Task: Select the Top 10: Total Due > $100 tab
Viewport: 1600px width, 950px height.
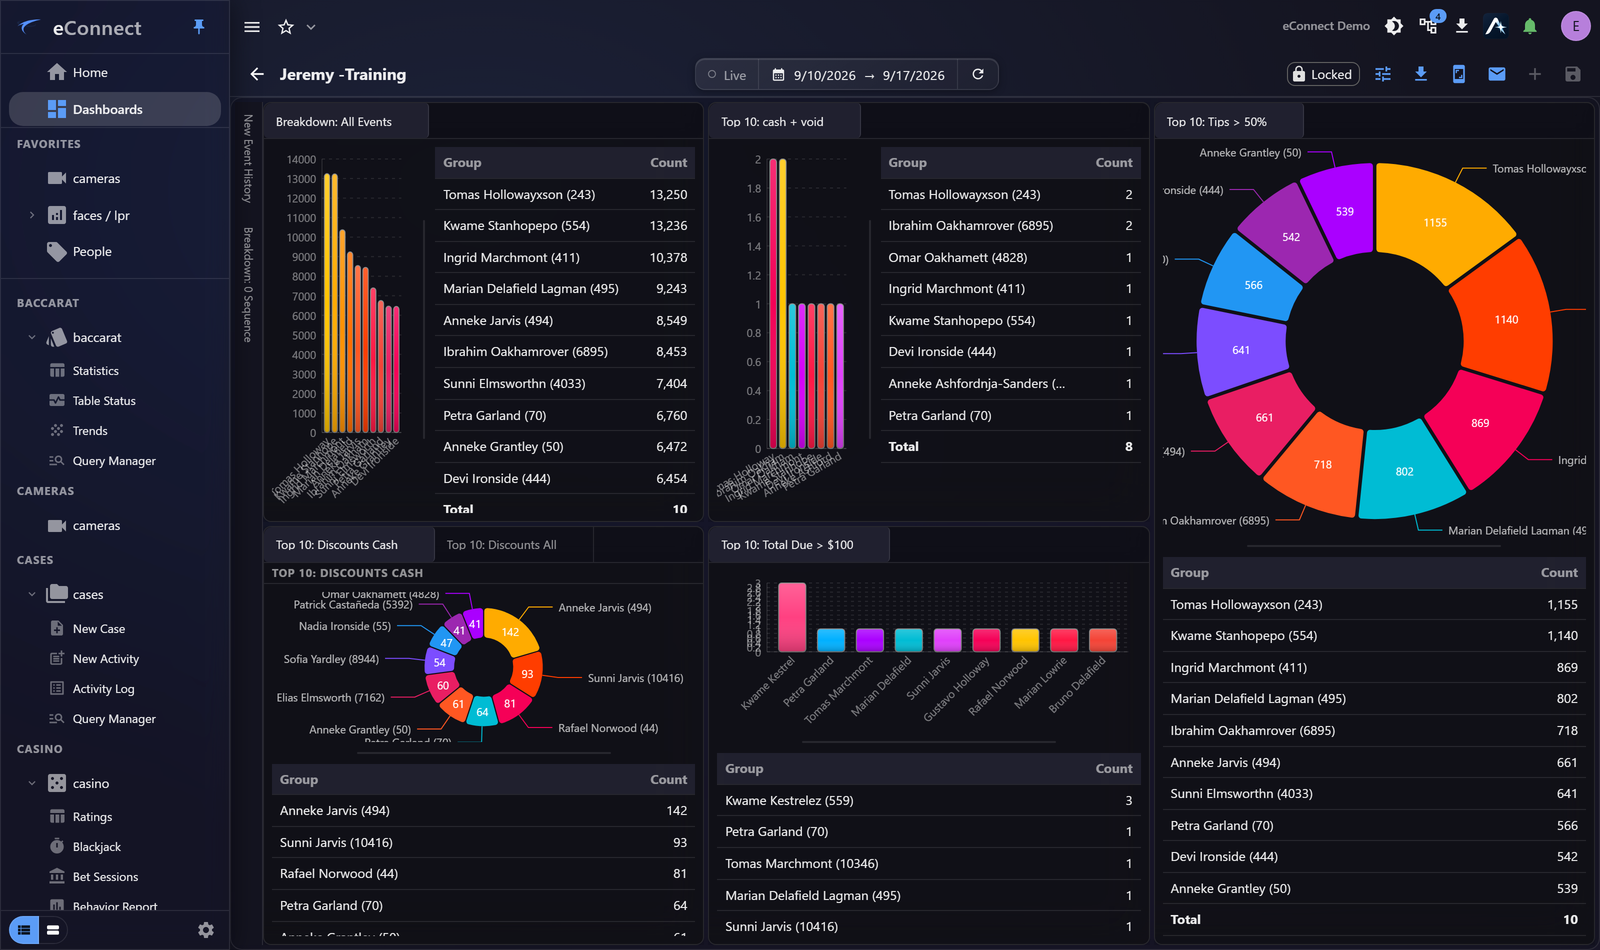Action: [799, 545]
